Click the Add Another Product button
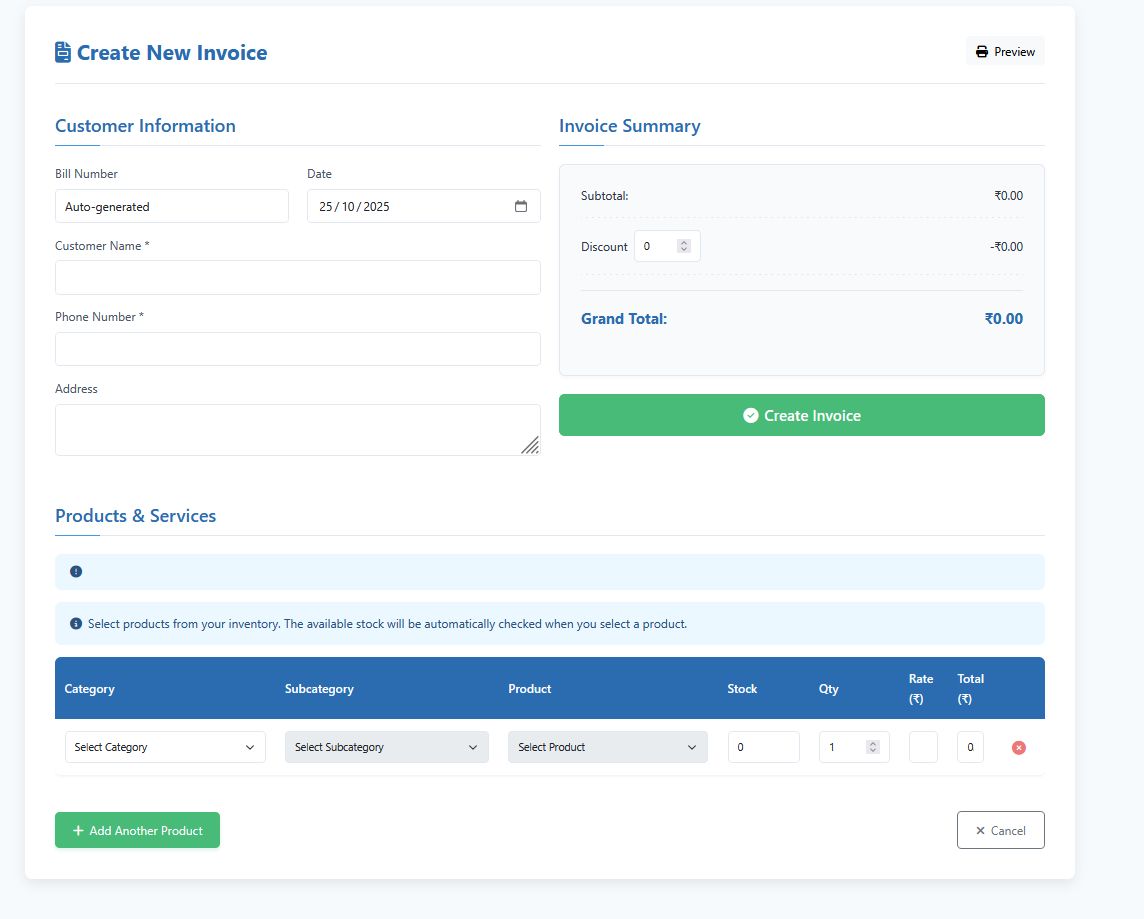1144x919 pixels. 137,830
